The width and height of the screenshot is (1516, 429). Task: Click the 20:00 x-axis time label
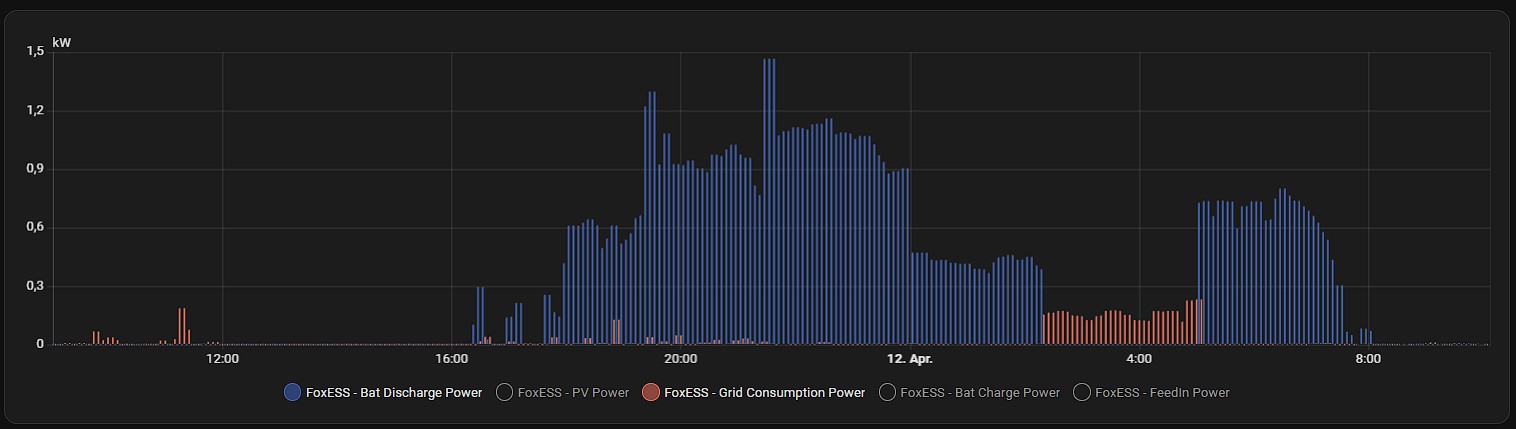point(681,359)
